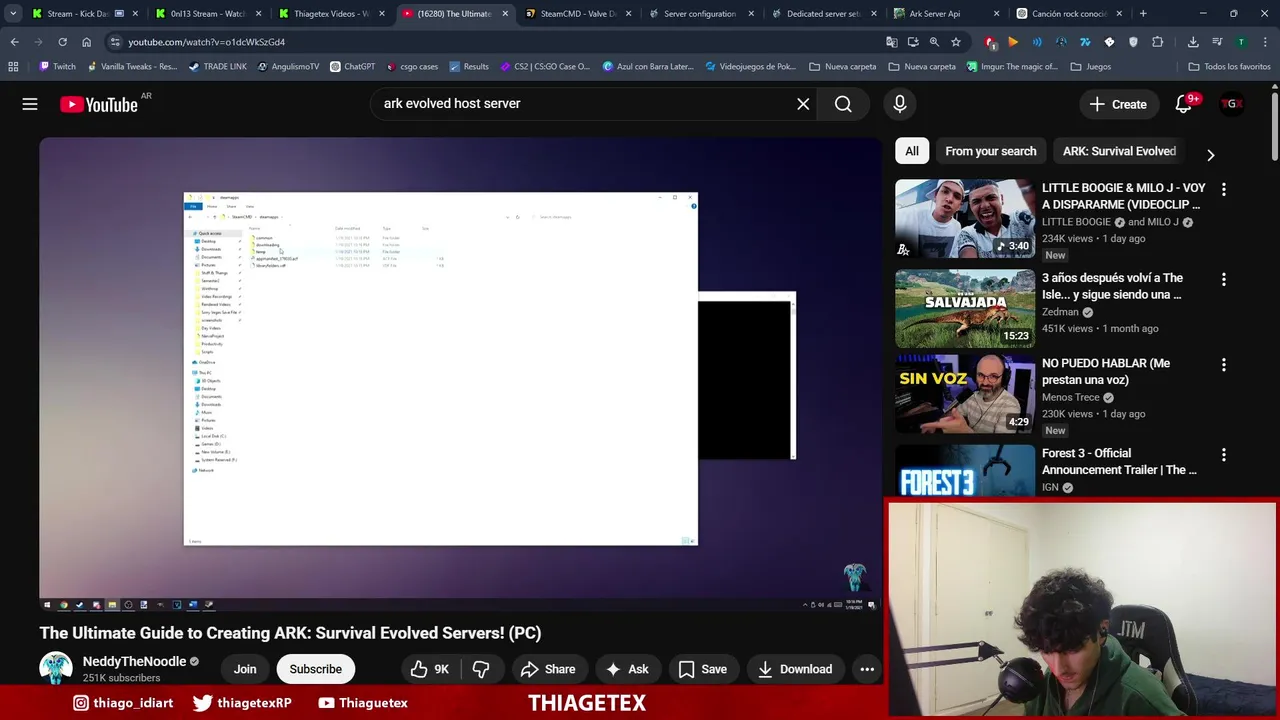Clear the search box with the X

pos(803,104)
